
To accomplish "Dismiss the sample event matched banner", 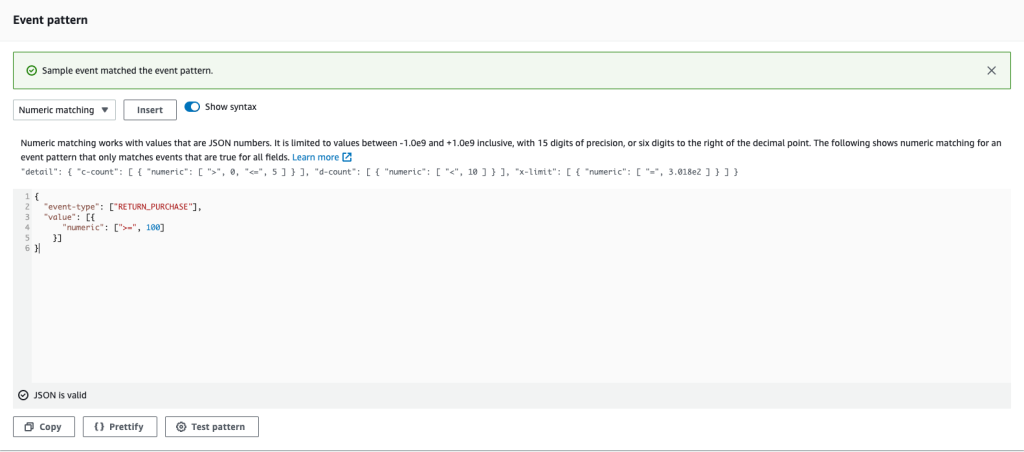I will 991,71.
